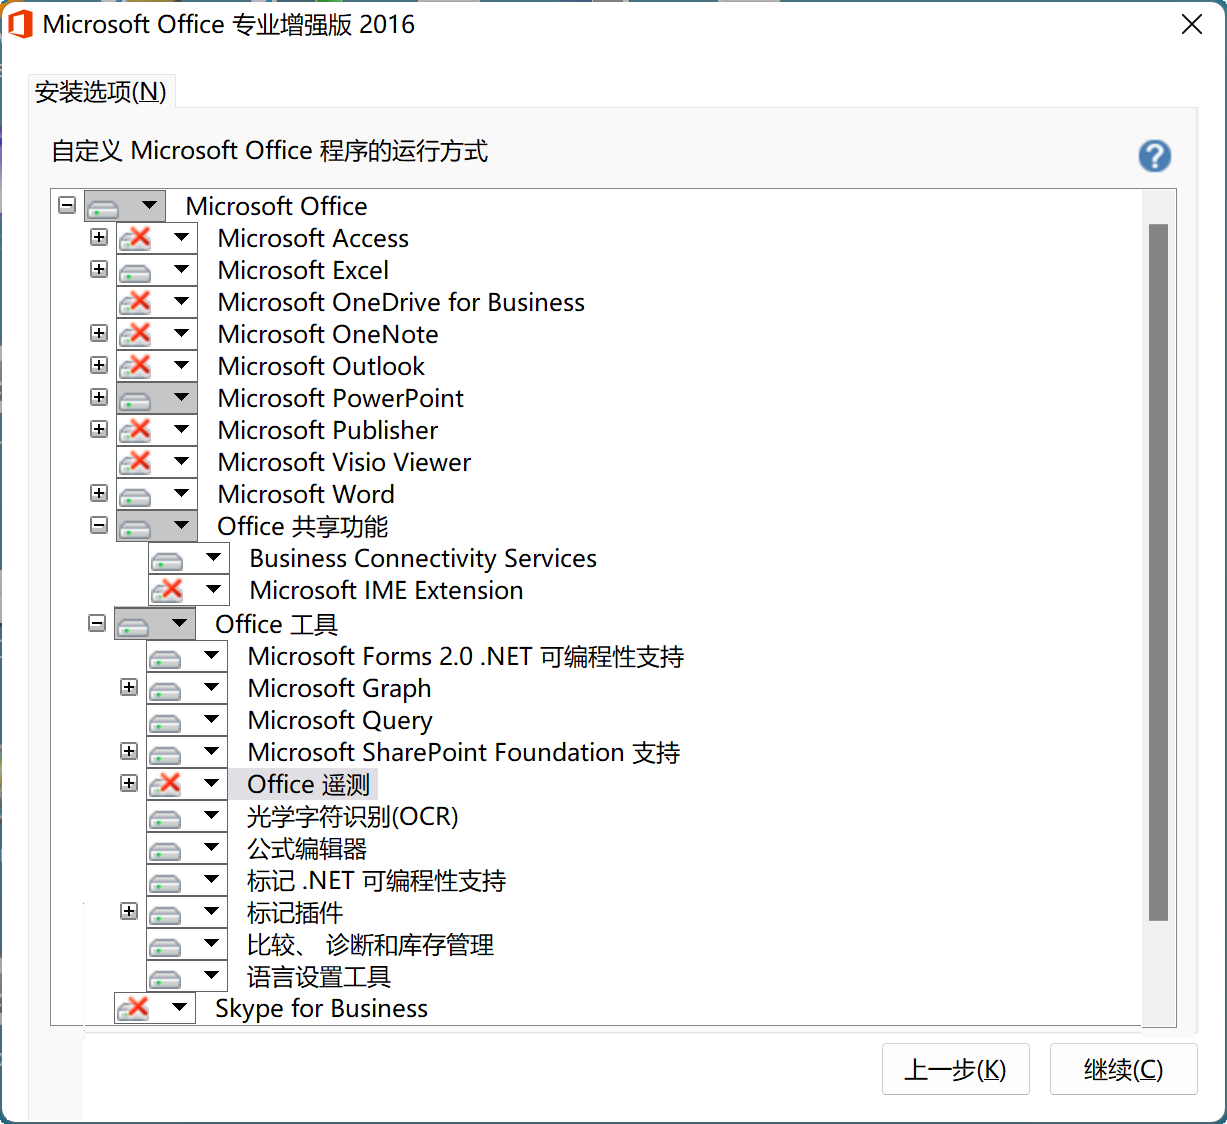The image size is (1227, 1124).
Task: Click the Microsoft IME Extension state icon
Action: [167, 591]
